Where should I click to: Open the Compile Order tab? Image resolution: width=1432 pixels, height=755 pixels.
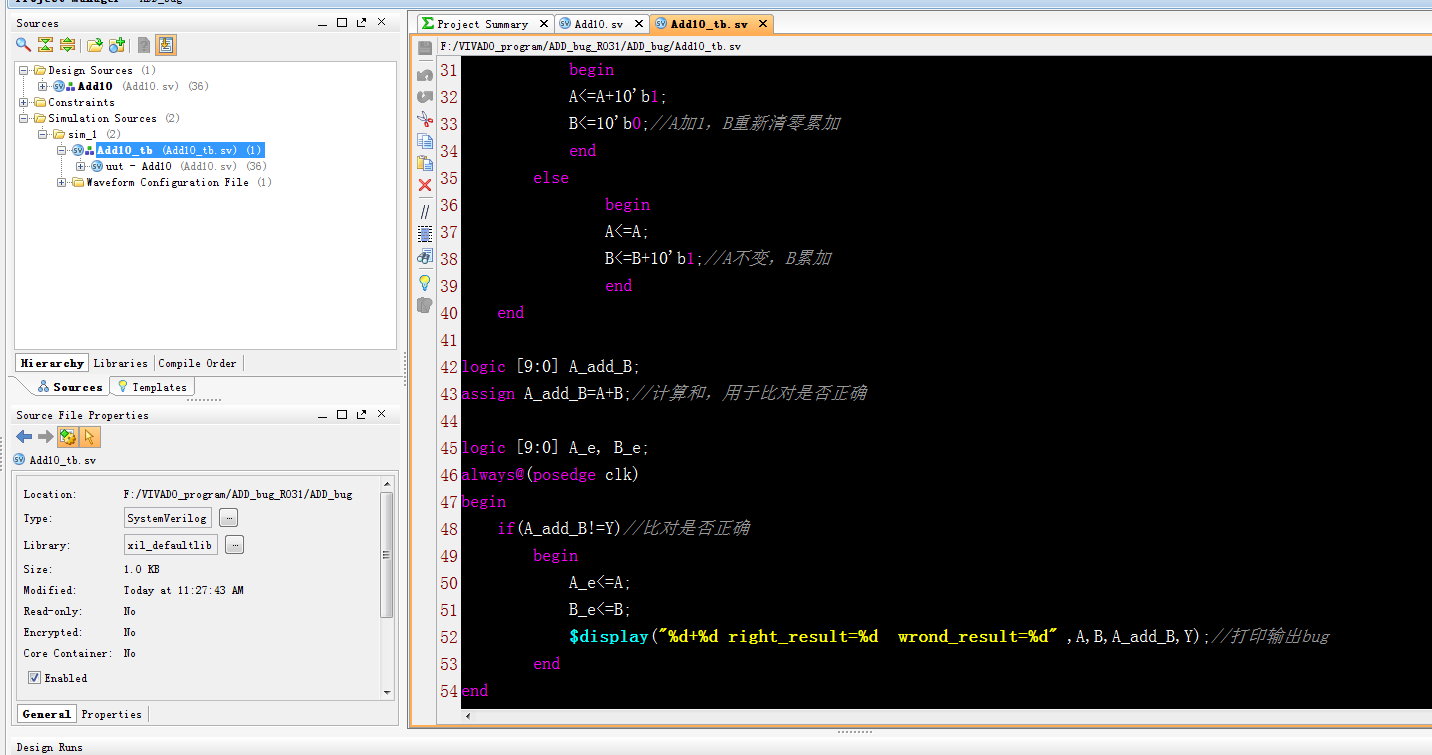197,363
